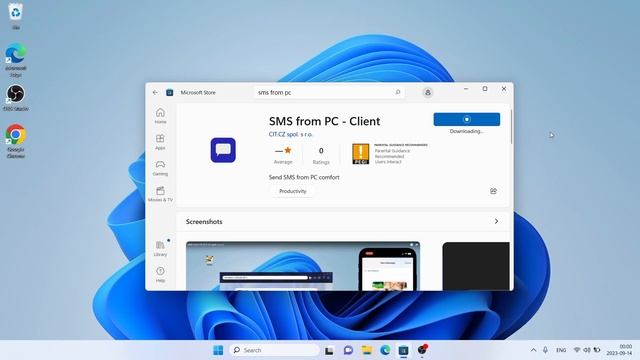This screenshot has height=360, width=640.
Task: Click the SMS from PC - Client title
Action: pos(324,121)
